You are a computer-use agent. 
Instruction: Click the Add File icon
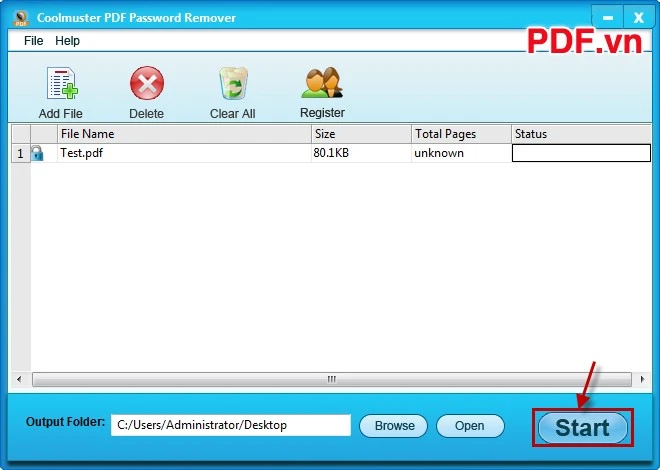pyautogui.click(x=62, y=83)
